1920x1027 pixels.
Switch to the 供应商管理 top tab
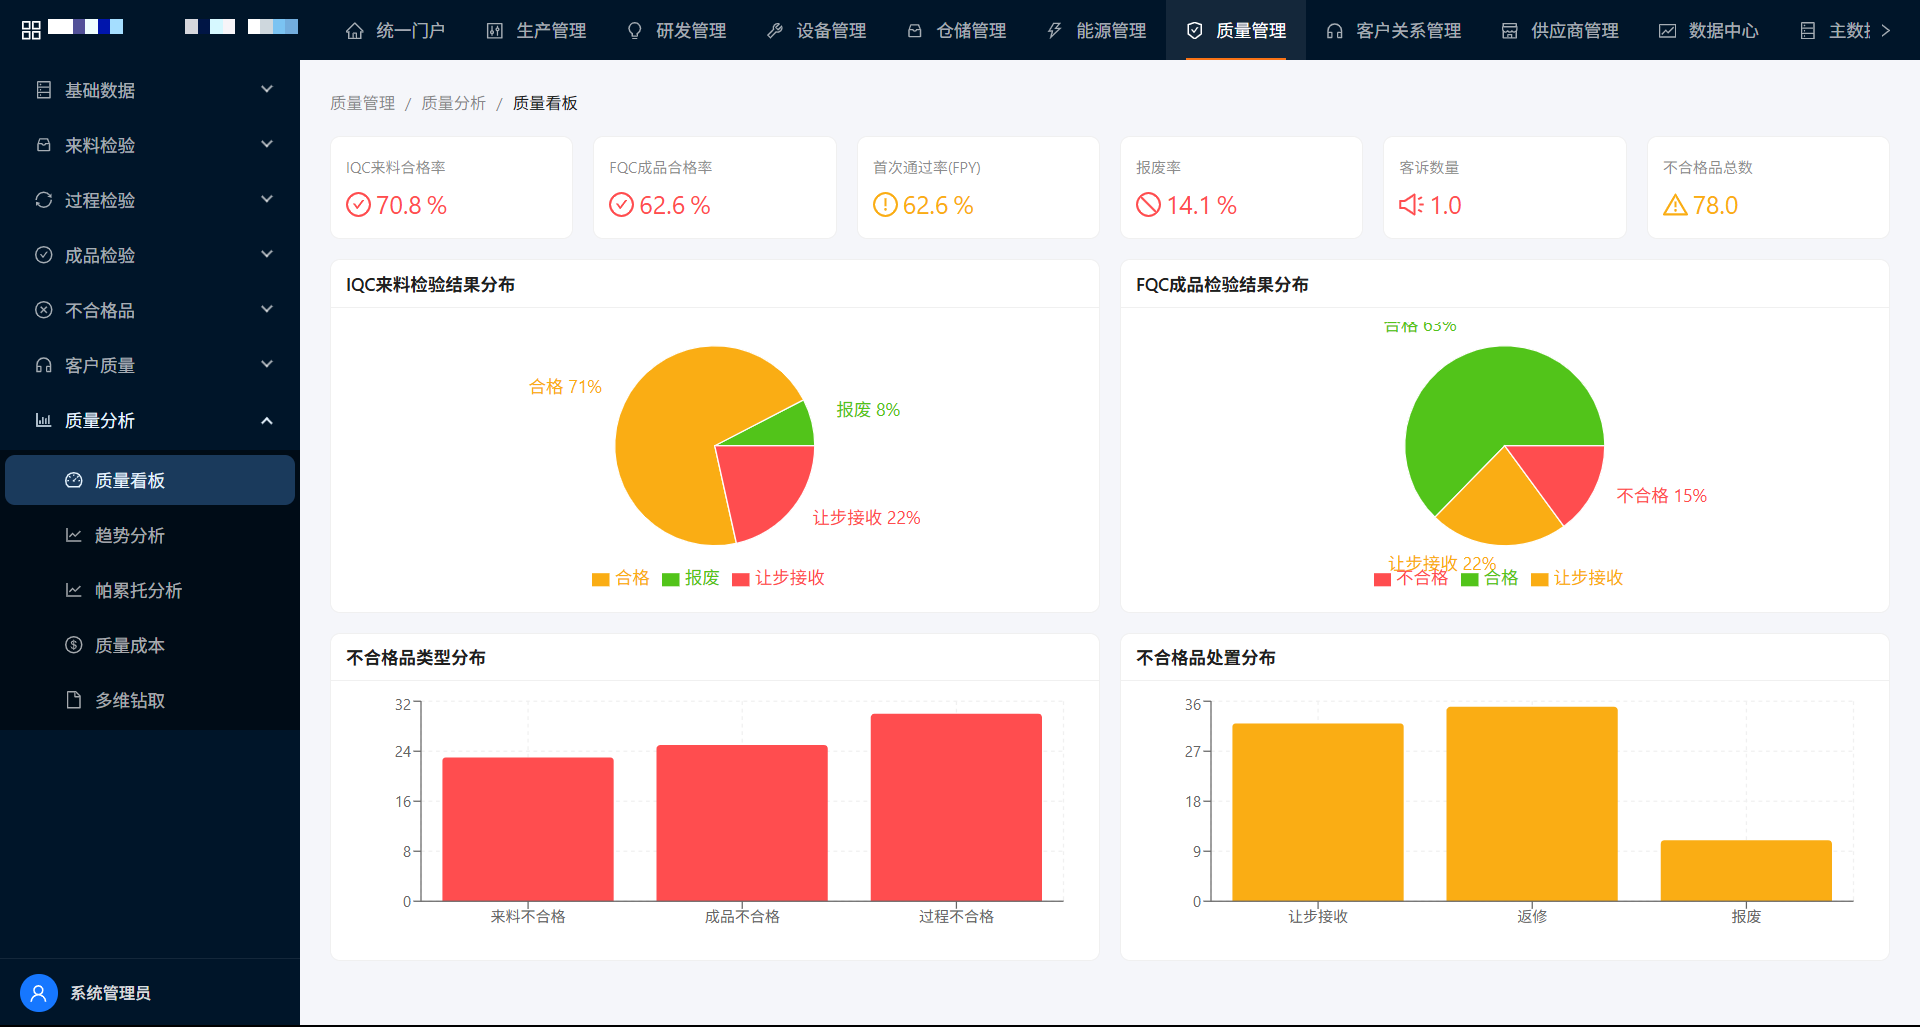coord(1560,31)
